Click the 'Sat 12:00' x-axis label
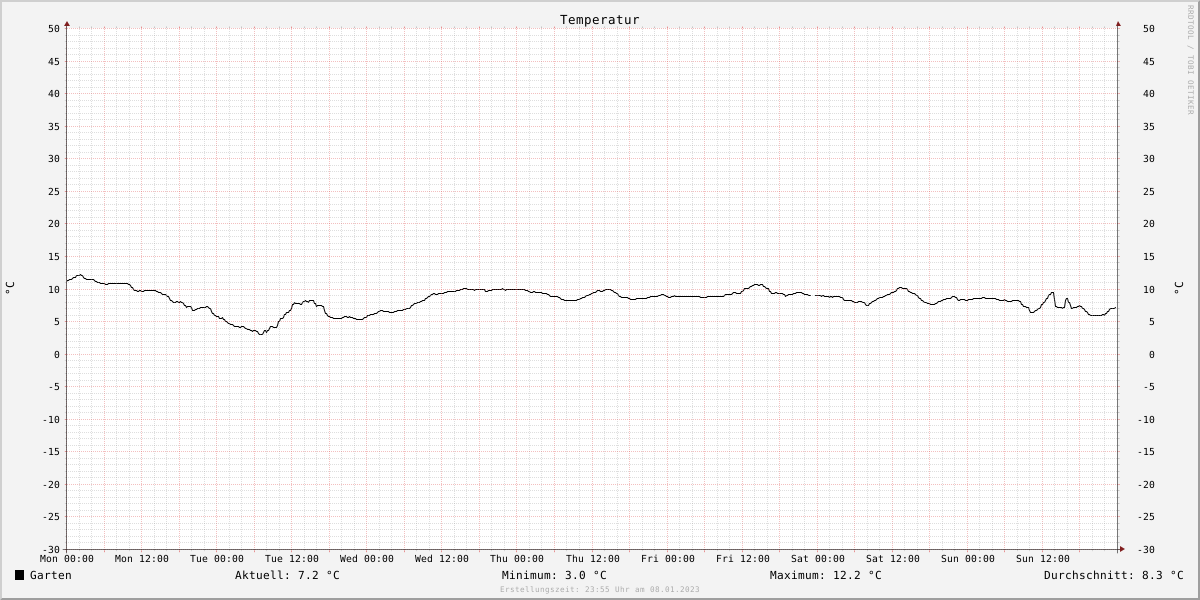Image resolution: width=1200 pixels, height=600 pixels. (x=893, y=559)
